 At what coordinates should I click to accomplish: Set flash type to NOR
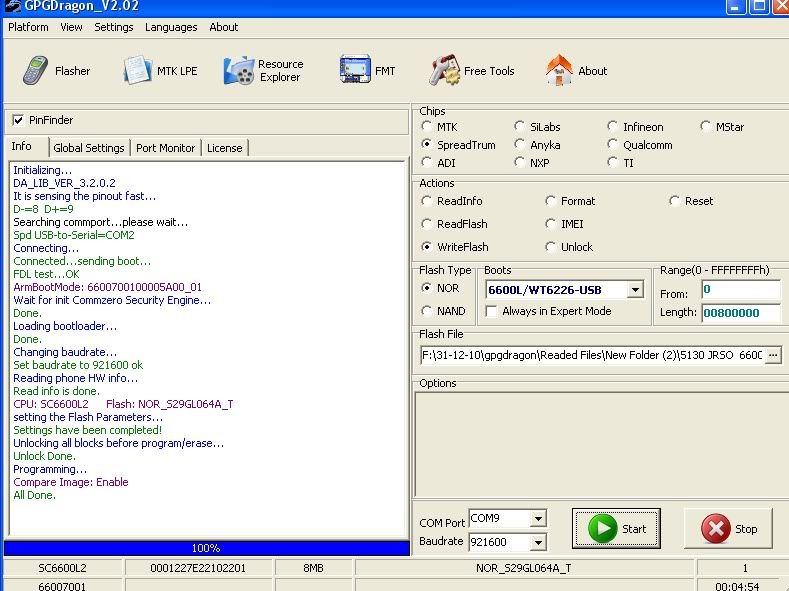[427, 288]
